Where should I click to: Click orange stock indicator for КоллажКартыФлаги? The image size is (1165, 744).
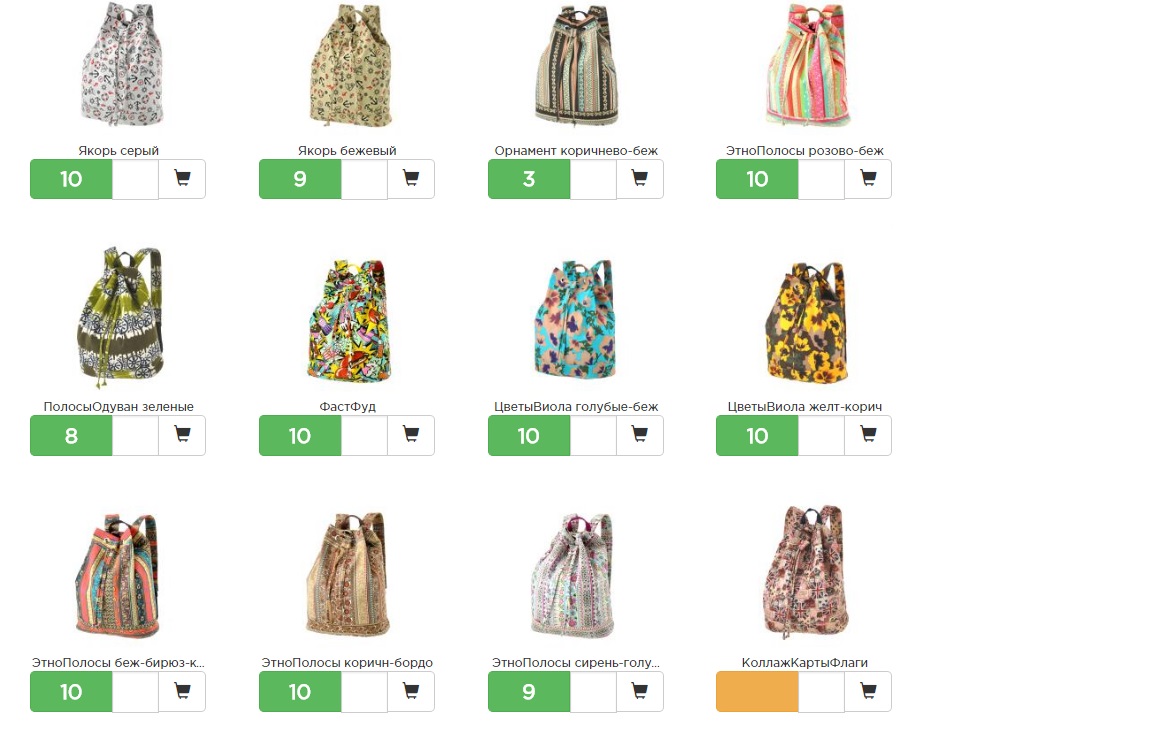(757, 692)
